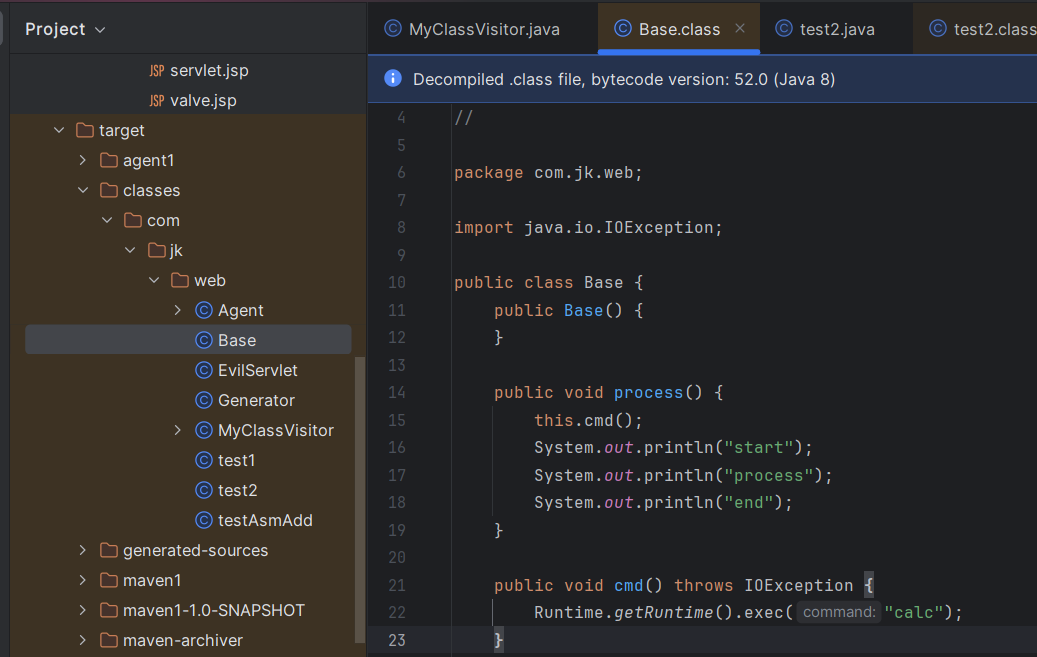1037x657 pixels.
Task: Switch to the test2.java tab
Action: 837,29
